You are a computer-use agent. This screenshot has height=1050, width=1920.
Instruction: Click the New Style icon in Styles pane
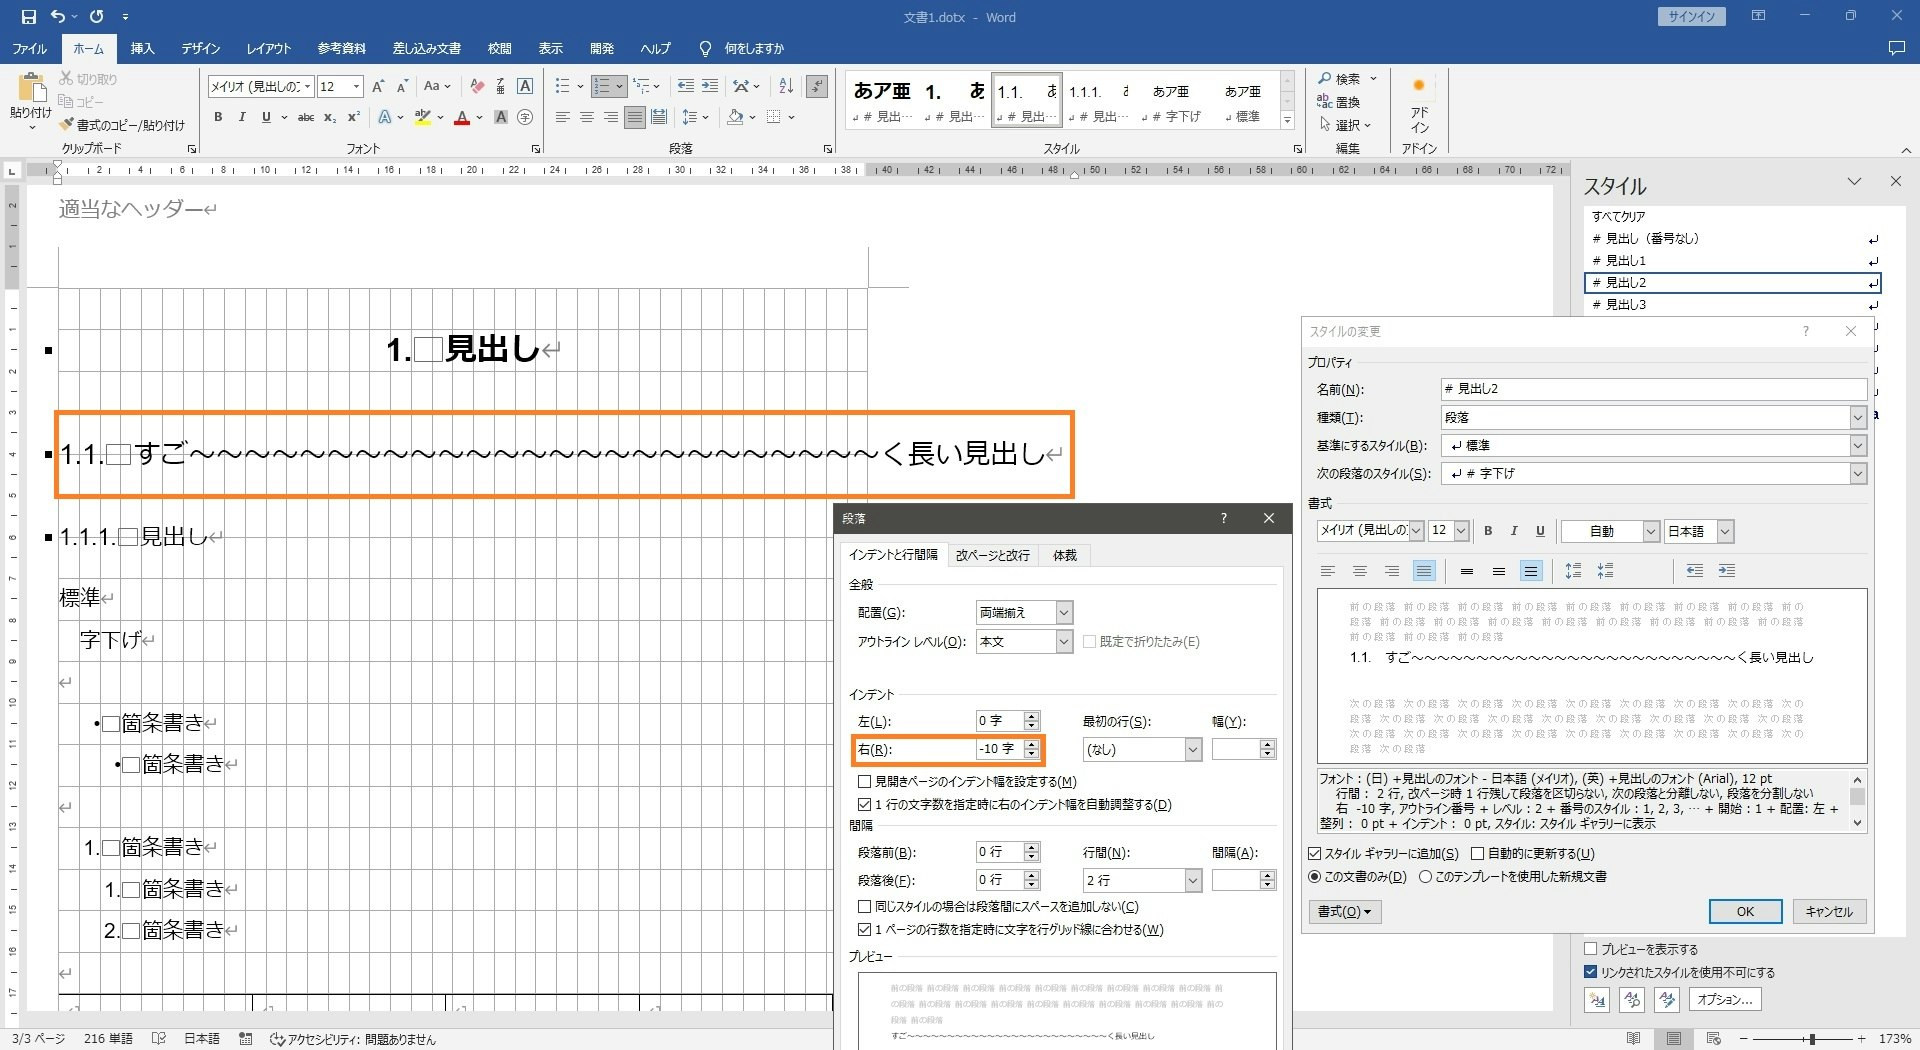point(1597,999)
